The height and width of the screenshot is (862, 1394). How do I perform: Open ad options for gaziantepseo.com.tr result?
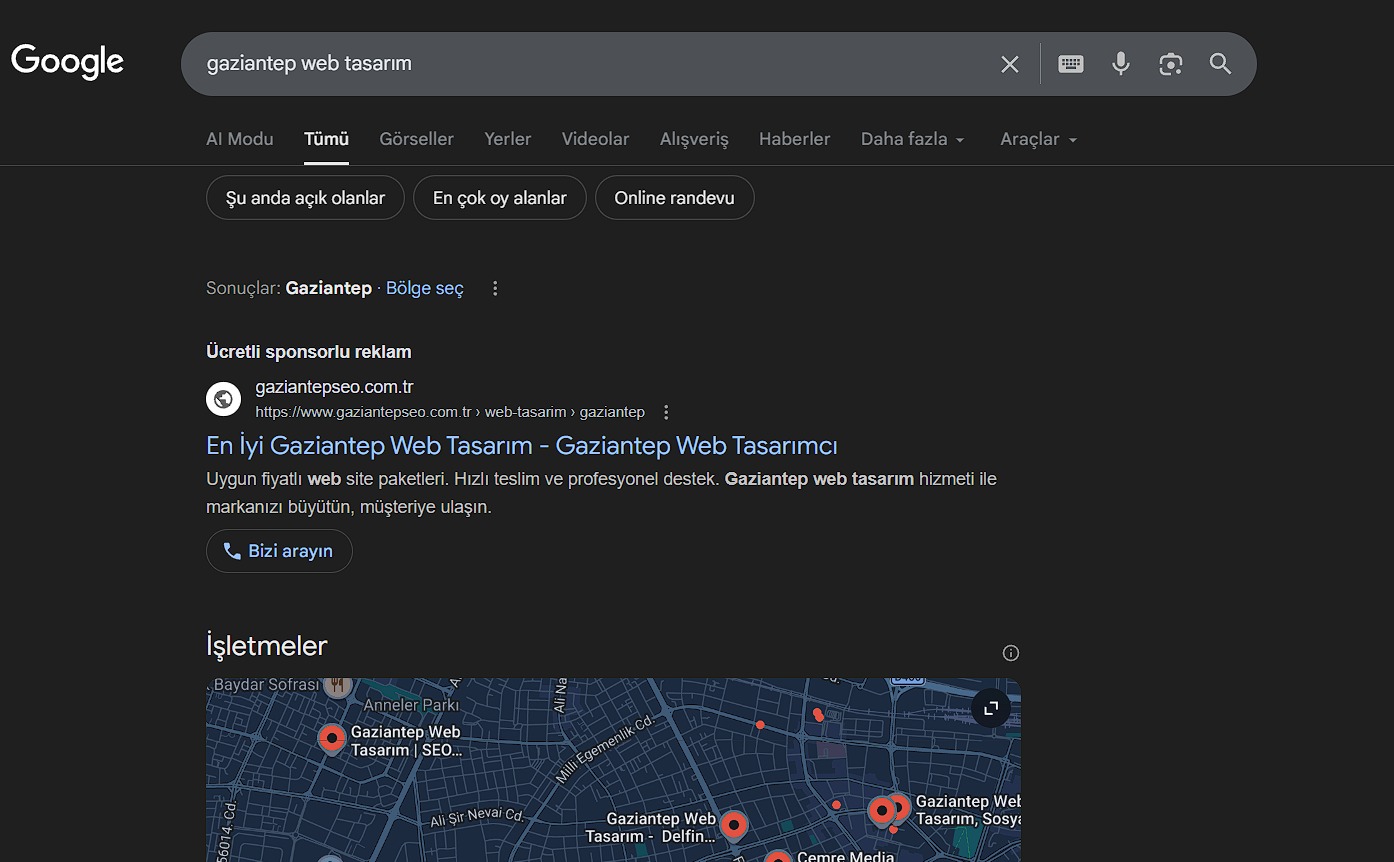pos(667,412)
